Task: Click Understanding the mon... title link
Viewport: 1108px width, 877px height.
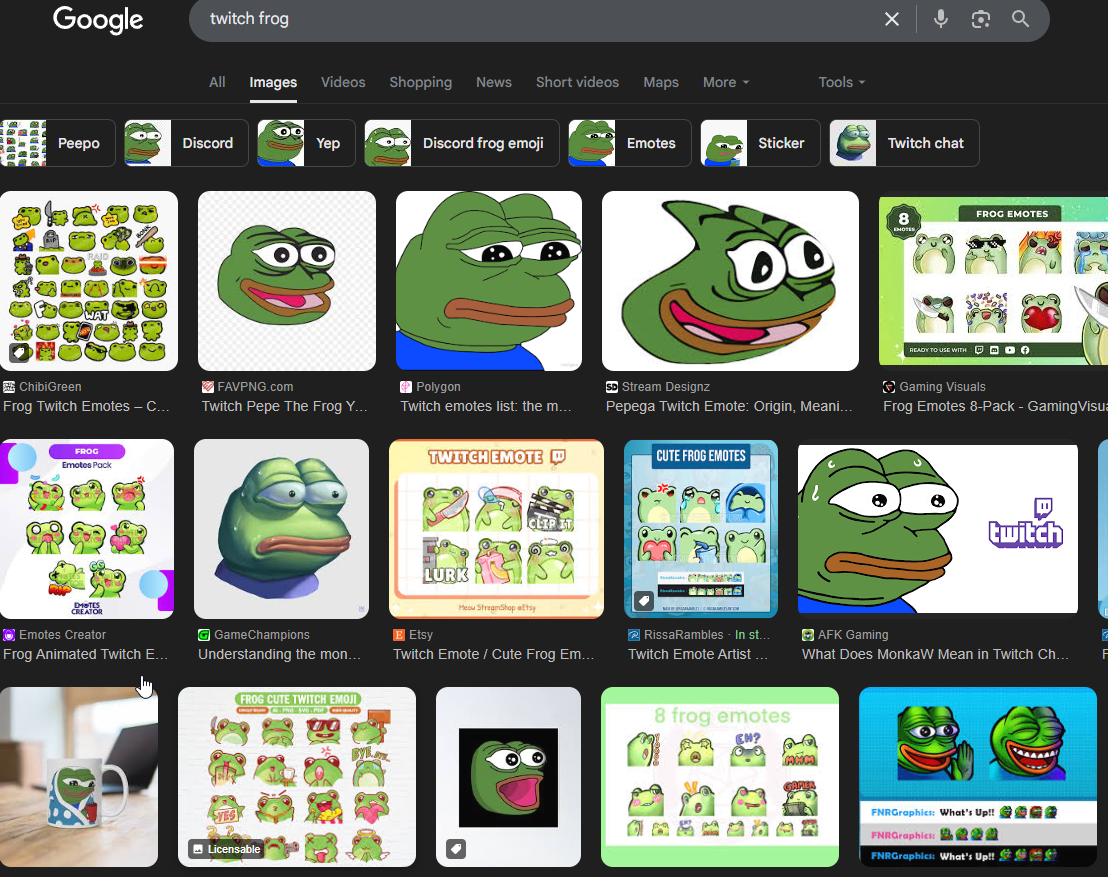Action: (x=279, y=654)
